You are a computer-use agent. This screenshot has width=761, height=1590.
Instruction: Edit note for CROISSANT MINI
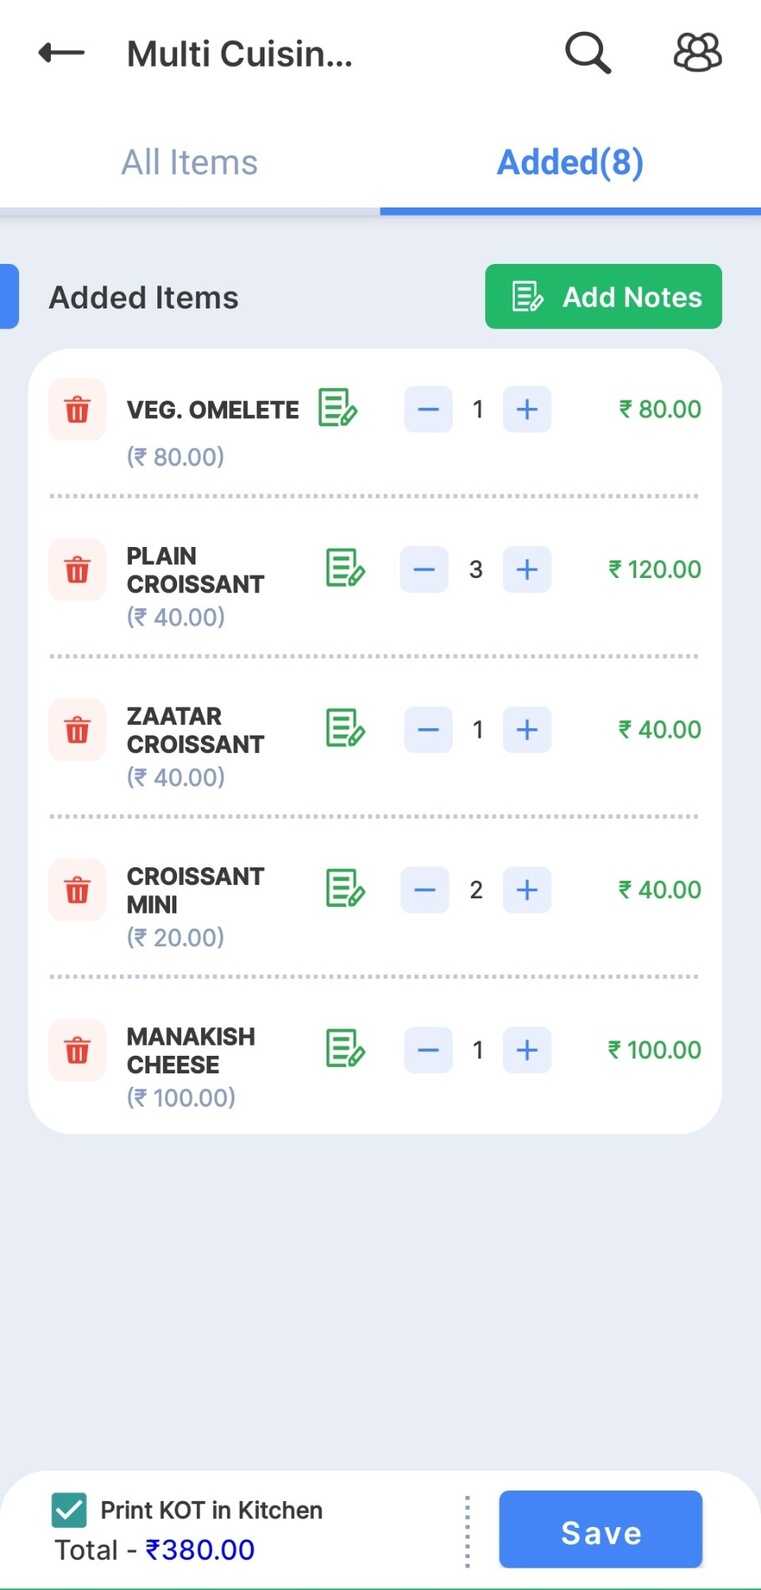click(345, 889)
